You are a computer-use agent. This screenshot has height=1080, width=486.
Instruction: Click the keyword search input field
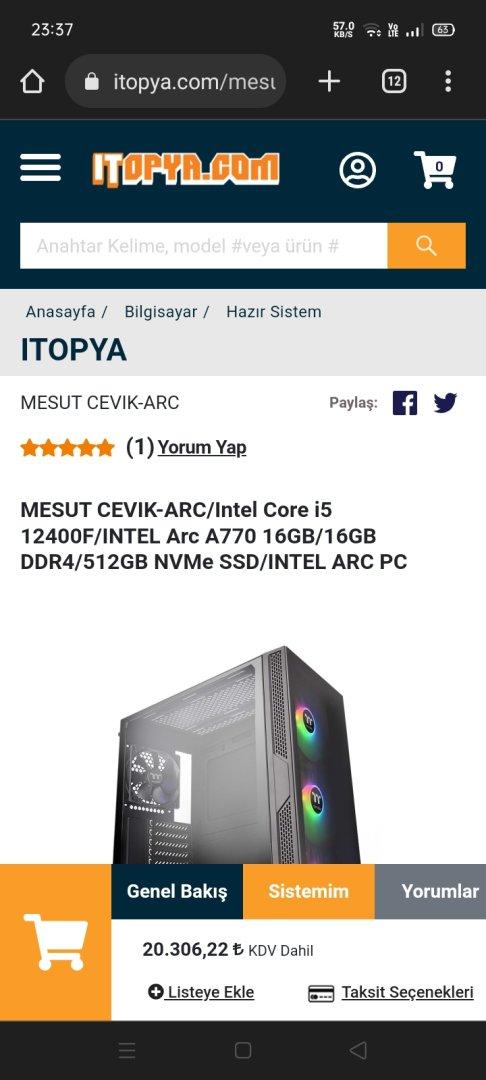coord(204,246)
